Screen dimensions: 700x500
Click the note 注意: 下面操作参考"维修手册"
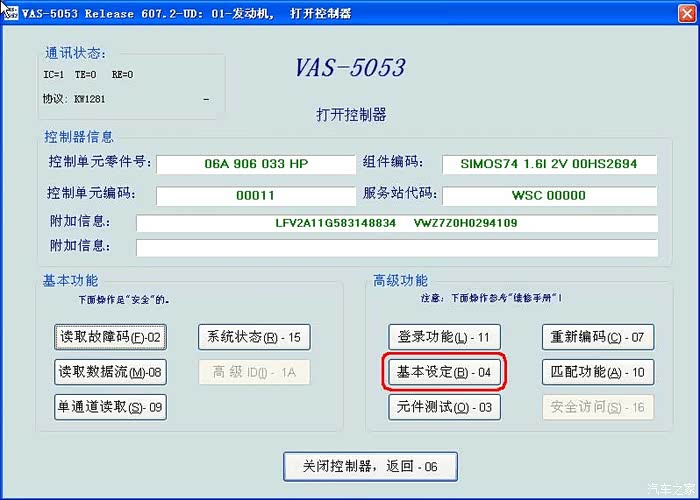click(492, 298)
